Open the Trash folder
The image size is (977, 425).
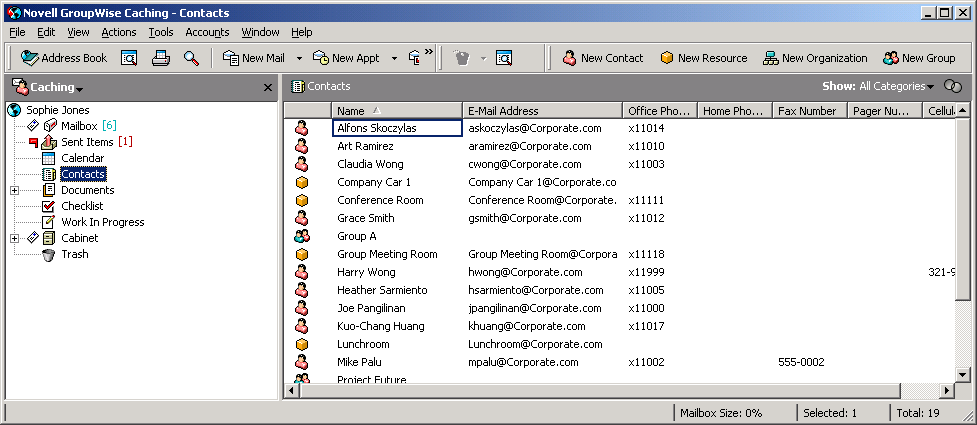74,254
